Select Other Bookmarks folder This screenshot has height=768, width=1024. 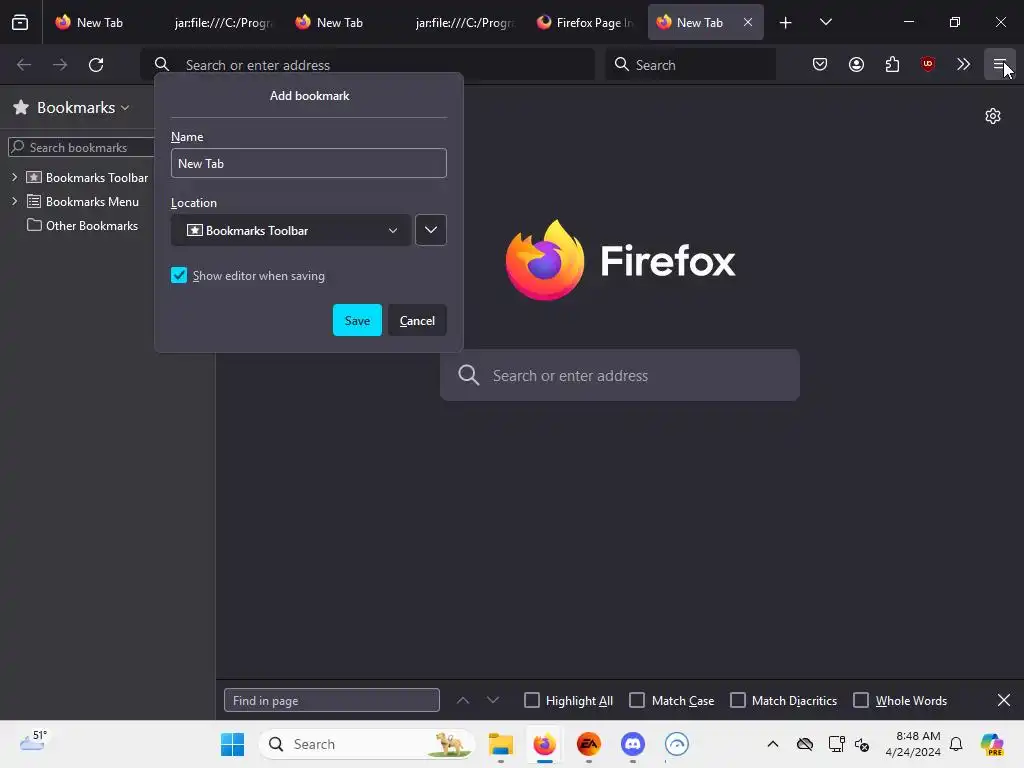[x=82, y=225]
